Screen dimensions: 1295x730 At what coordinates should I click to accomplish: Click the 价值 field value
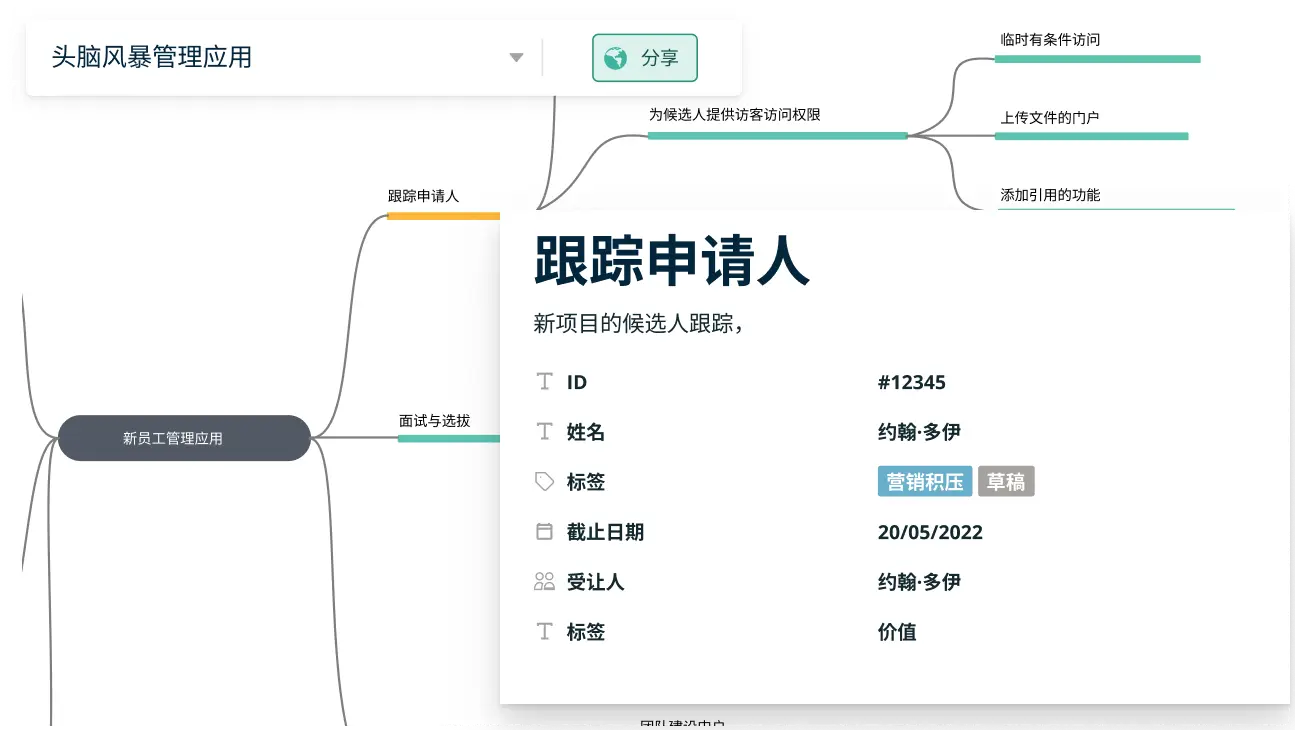[897, 632]
